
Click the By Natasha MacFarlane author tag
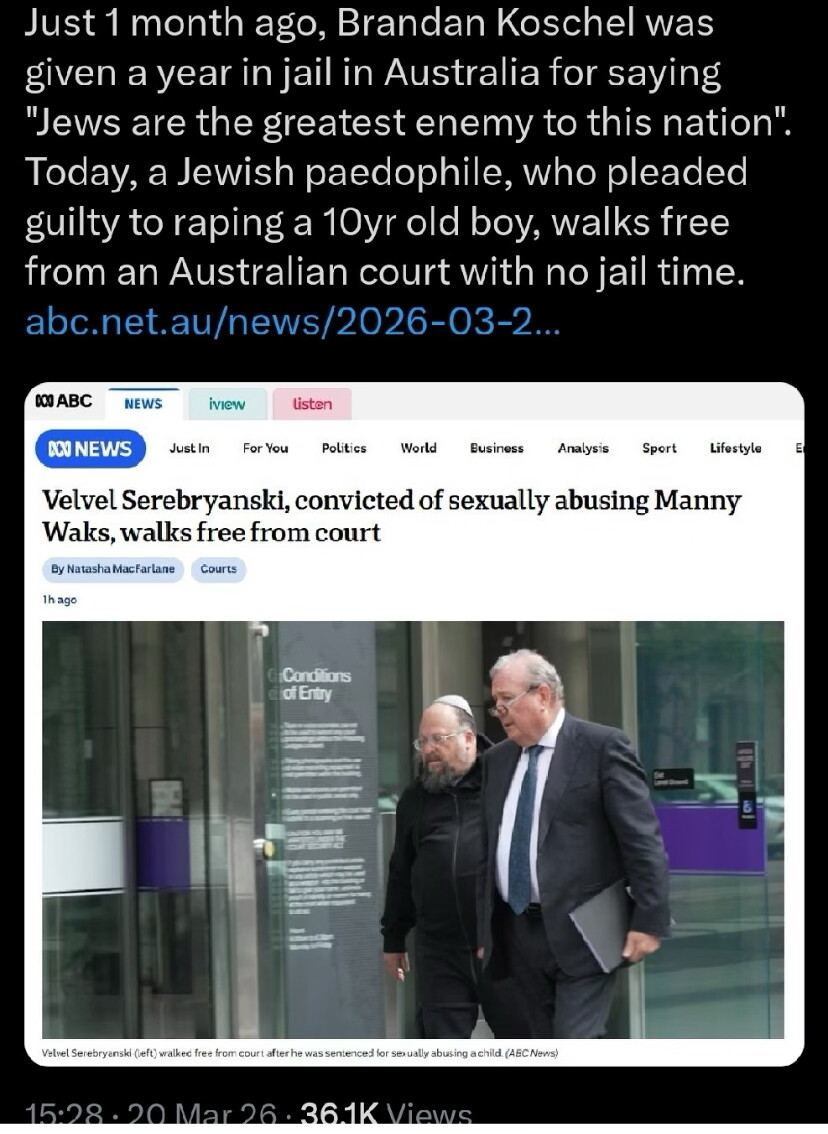click(113, 569)
